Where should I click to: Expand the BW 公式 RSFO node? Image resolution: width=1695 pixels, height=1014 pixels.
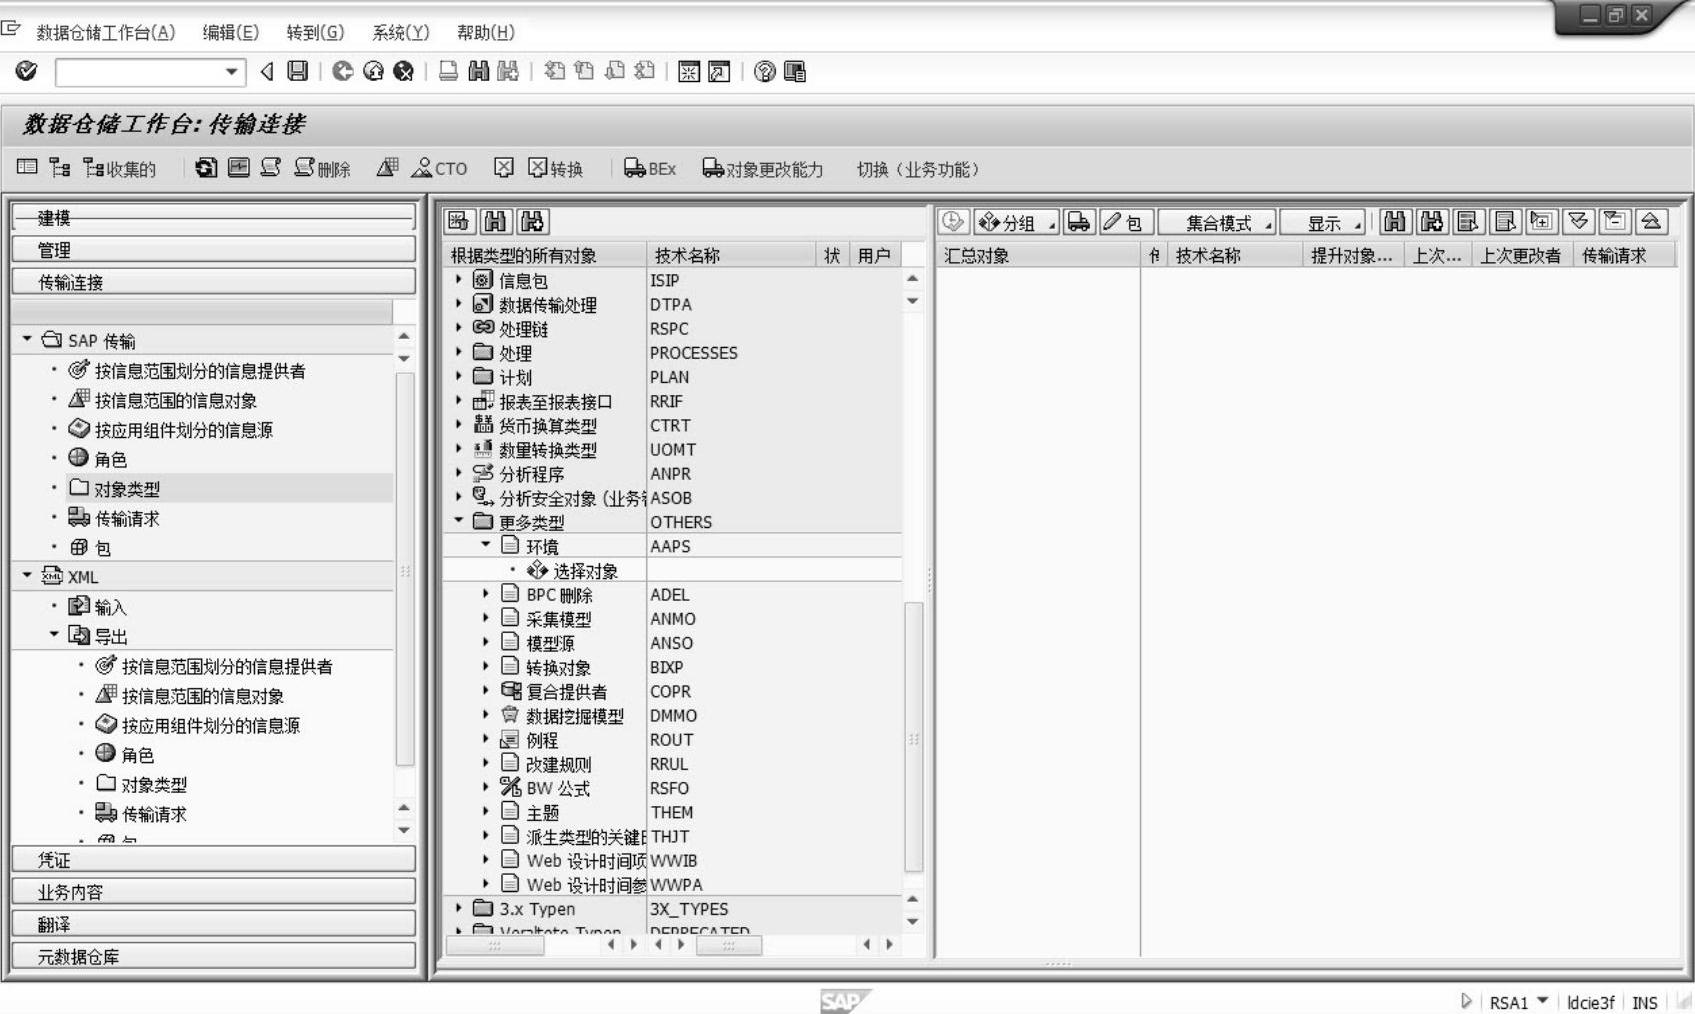[x=486, y=787]
